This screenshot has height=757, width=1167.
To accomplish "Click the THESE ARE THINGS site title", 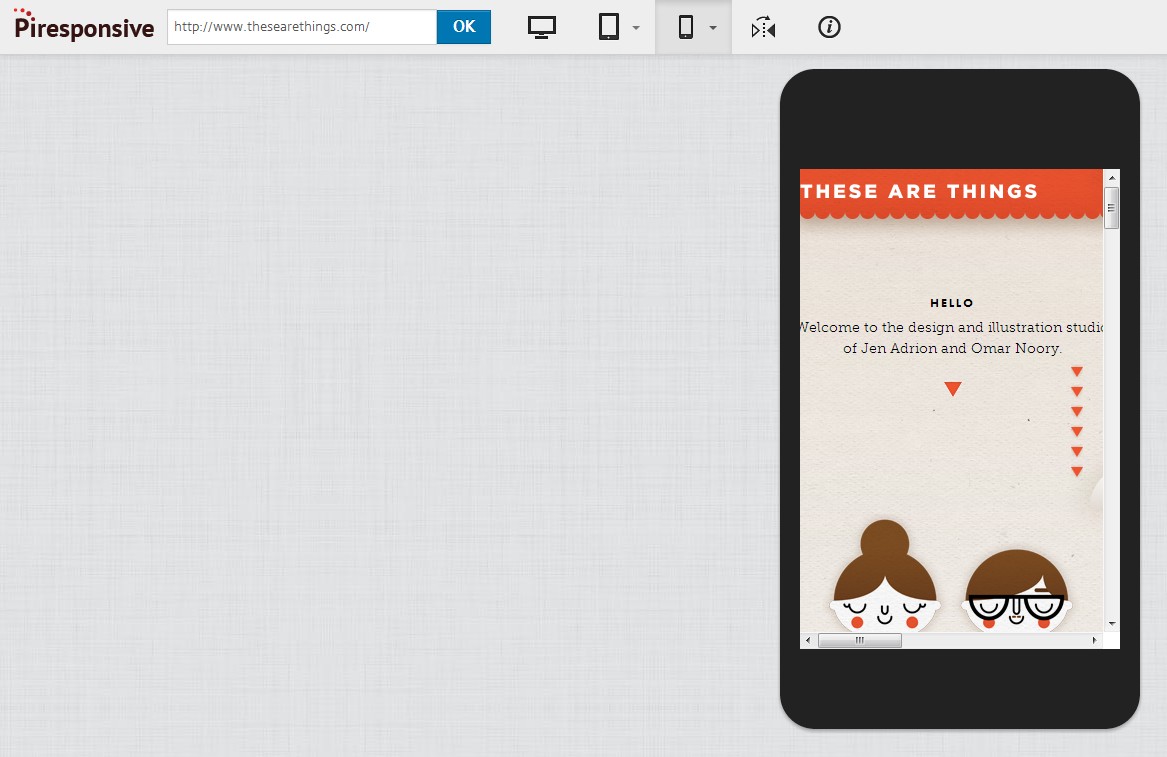I will tap(919, 191).
